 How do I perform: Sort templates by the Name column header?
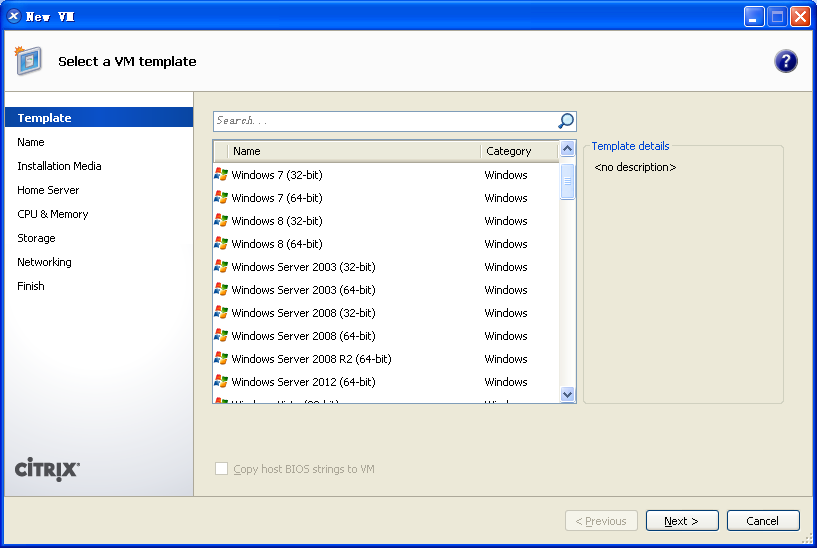(x=354, y=151)
